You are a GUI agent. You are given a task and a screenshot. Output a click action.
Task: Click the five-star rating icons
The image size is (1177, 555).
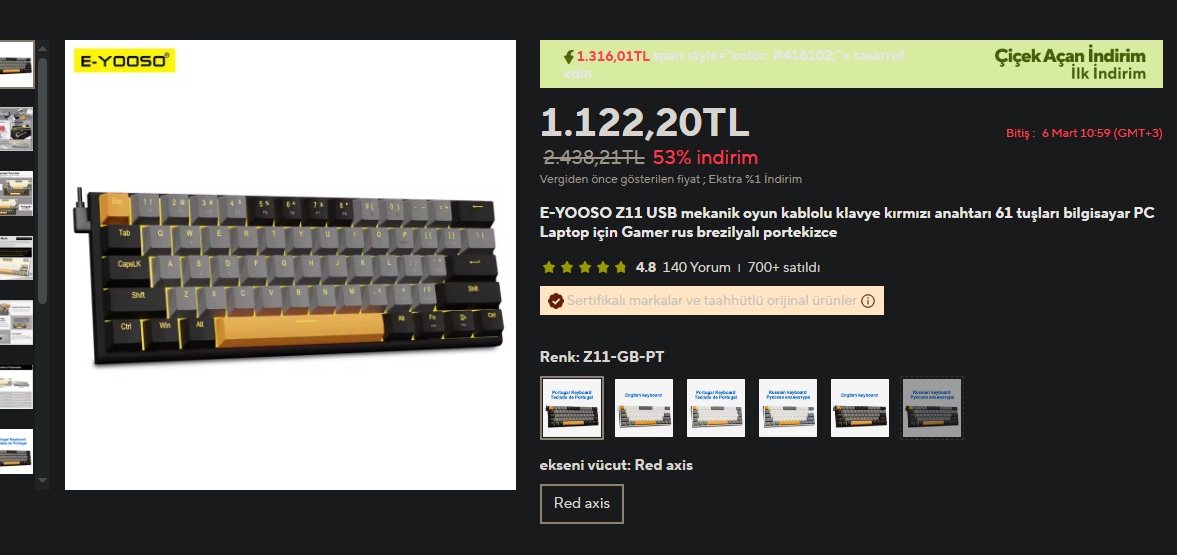coord(584,267)
